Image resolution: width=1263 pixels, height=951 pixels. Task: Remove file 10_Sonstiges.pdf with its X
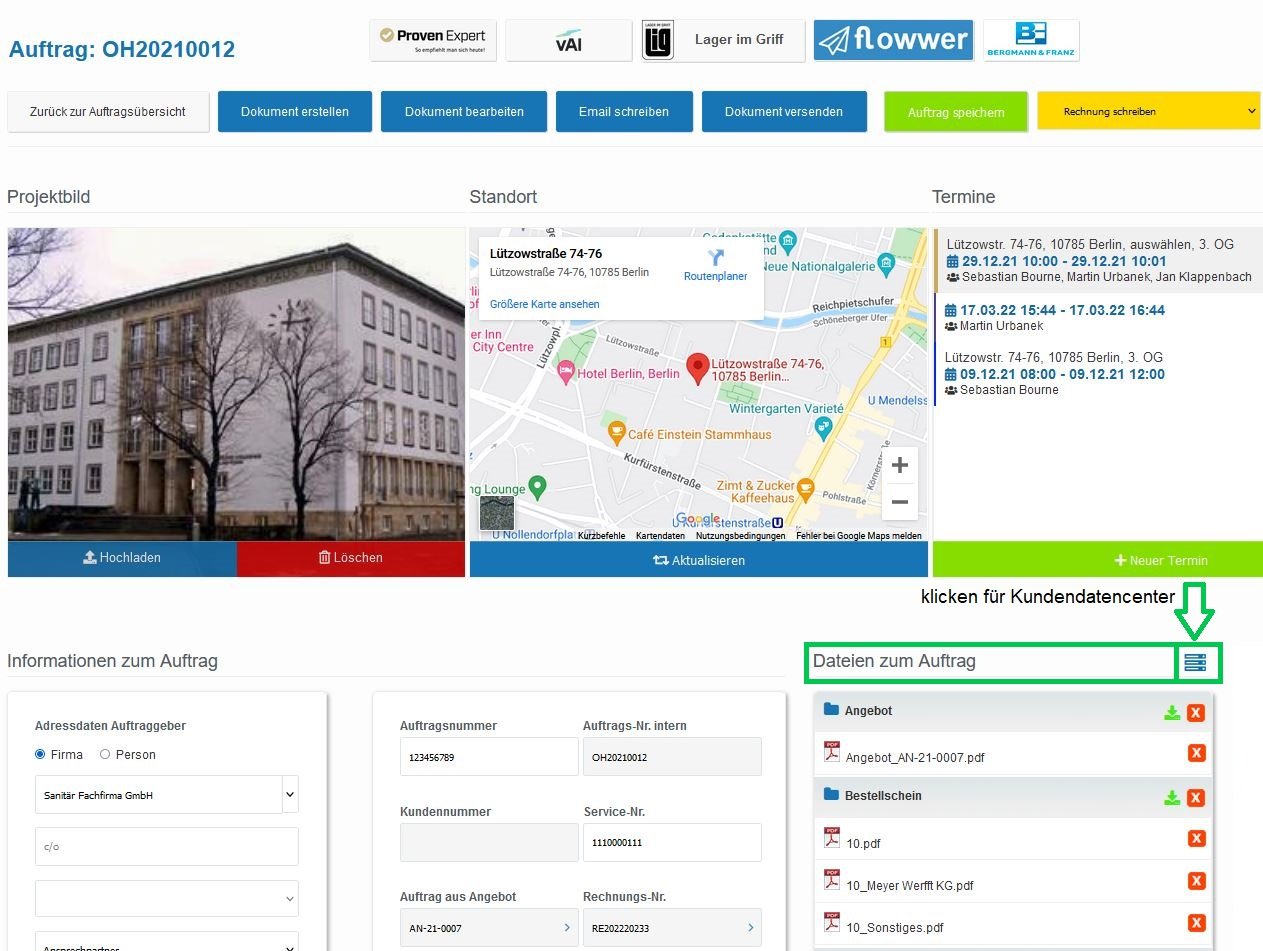(1196, 923)
